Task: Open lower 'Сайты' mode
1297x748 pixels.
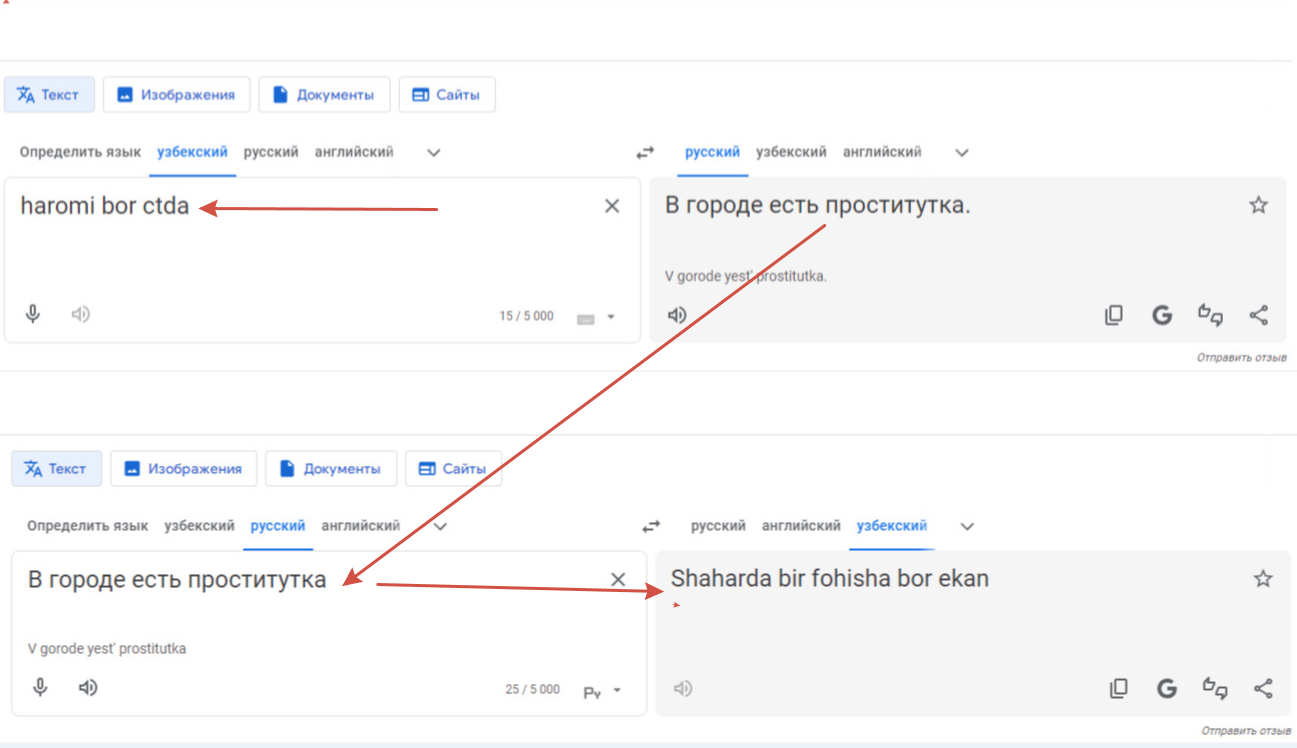Action: [454, 468]
